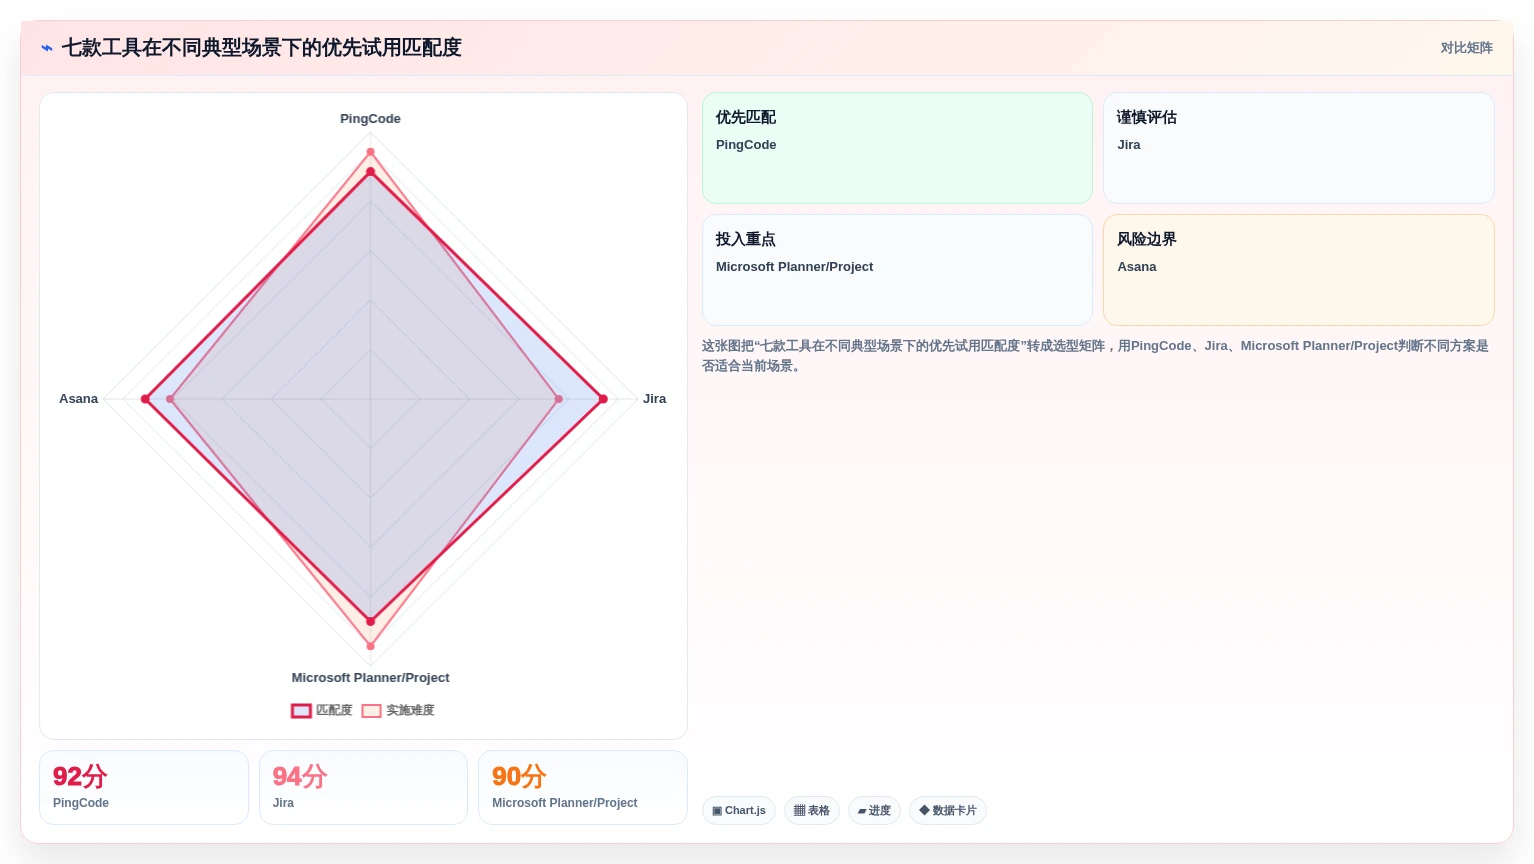Click the 94分 Jira score card

pyautogui.click(x=363, y=788)
